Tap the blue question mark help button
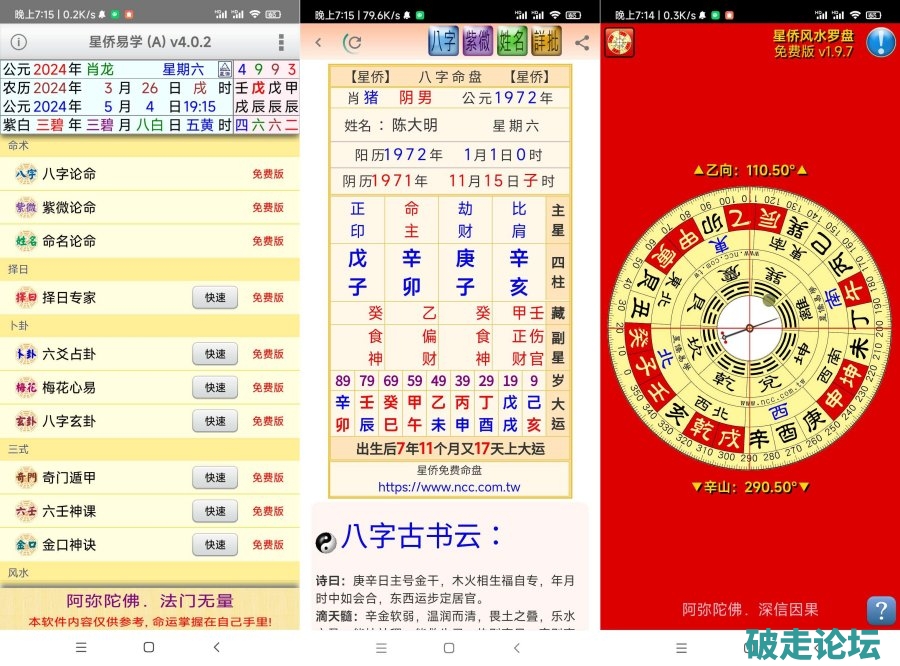 click(880, 610)
